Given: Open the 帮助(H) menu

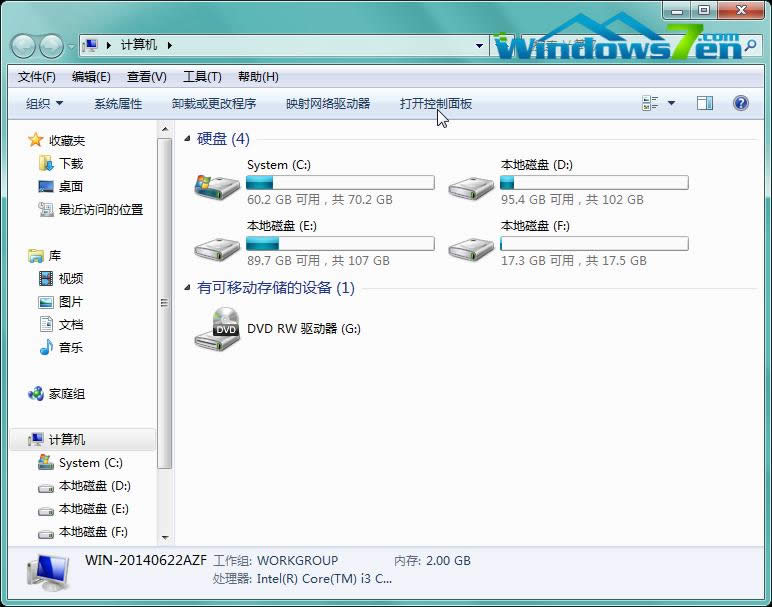Looking at the screenshot, I should (x=258, y=77).
